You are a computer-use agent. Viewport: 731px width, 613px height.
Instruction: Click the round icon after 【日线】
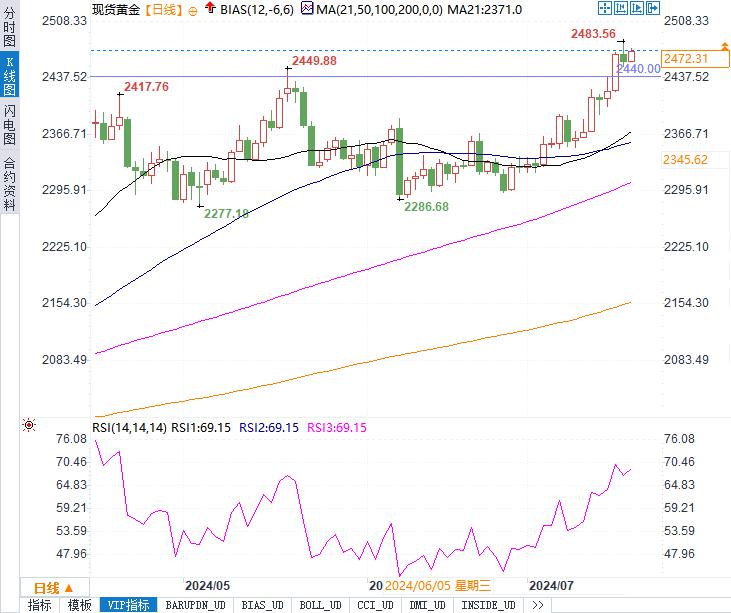tap(192, 9)
